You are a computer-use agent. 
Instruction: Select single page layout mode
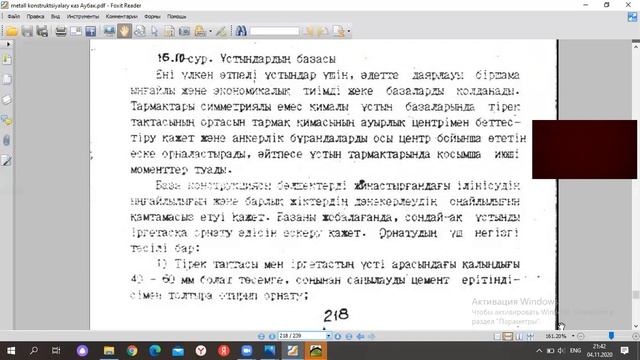(x=497, y=336)
